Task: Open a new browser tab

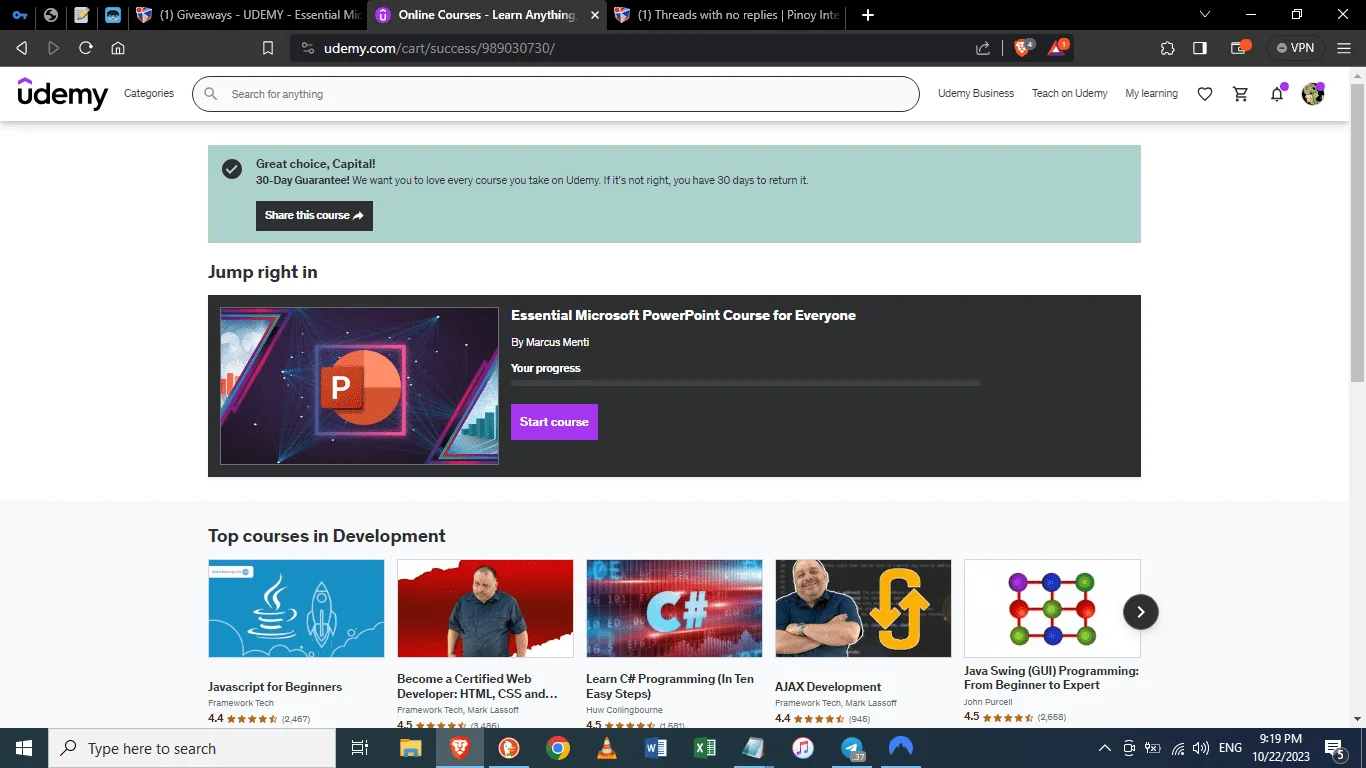Action: [867, 15]
